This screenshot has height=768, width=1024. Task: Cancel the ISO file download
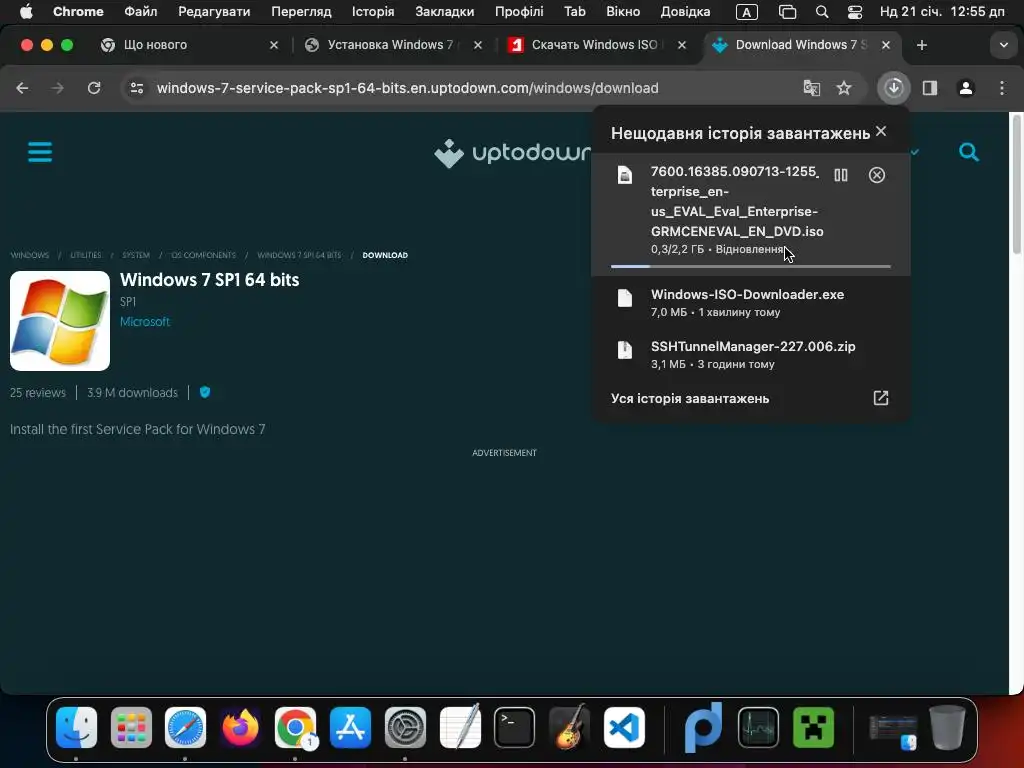coord(876,175)
